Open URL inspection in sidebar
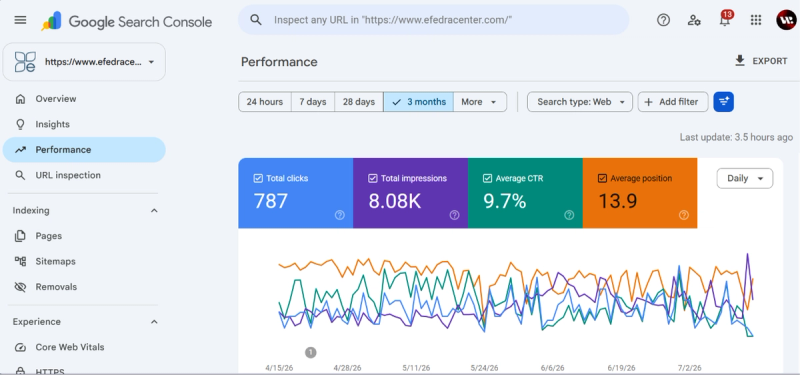This screenshot has height=375, width=800. point(84,176)
